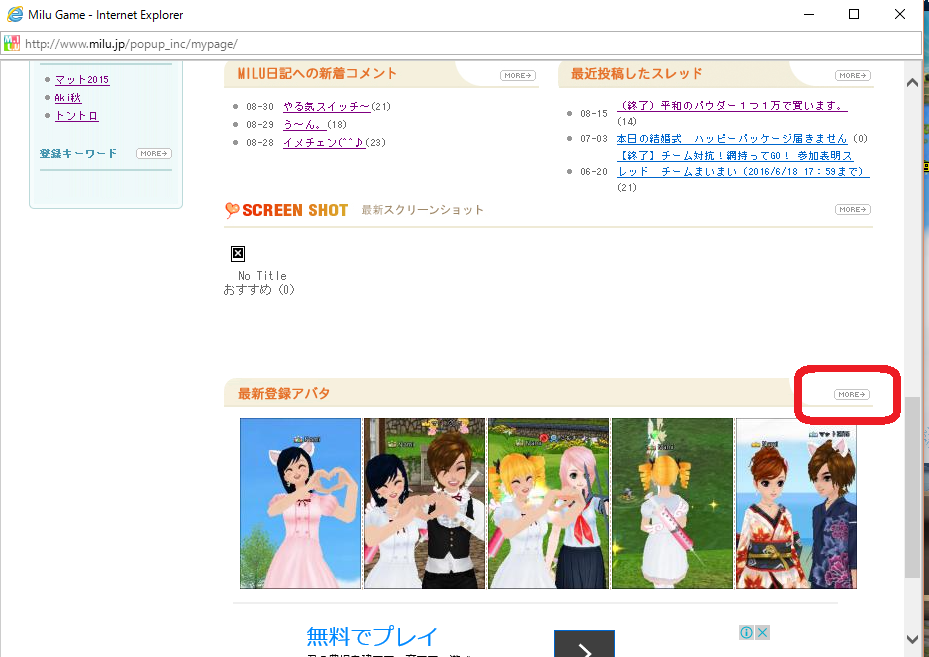
Task: Click the 無料でプレイ ad headline
Action: pyautogui.click(x=372, y=637)
